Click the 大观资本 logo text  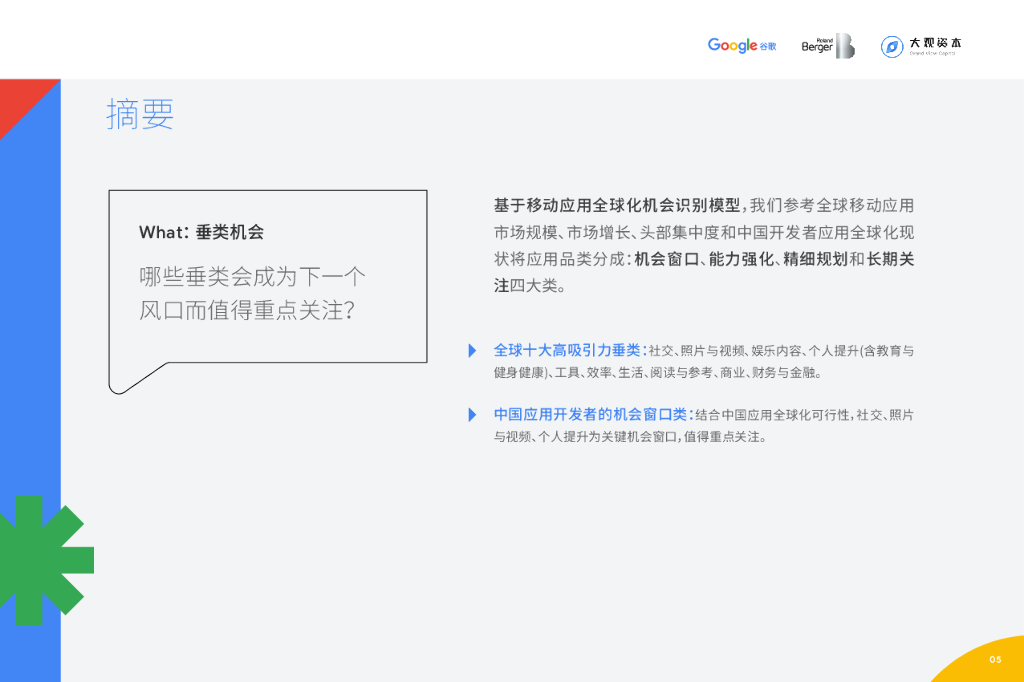[x=935, y=45]
